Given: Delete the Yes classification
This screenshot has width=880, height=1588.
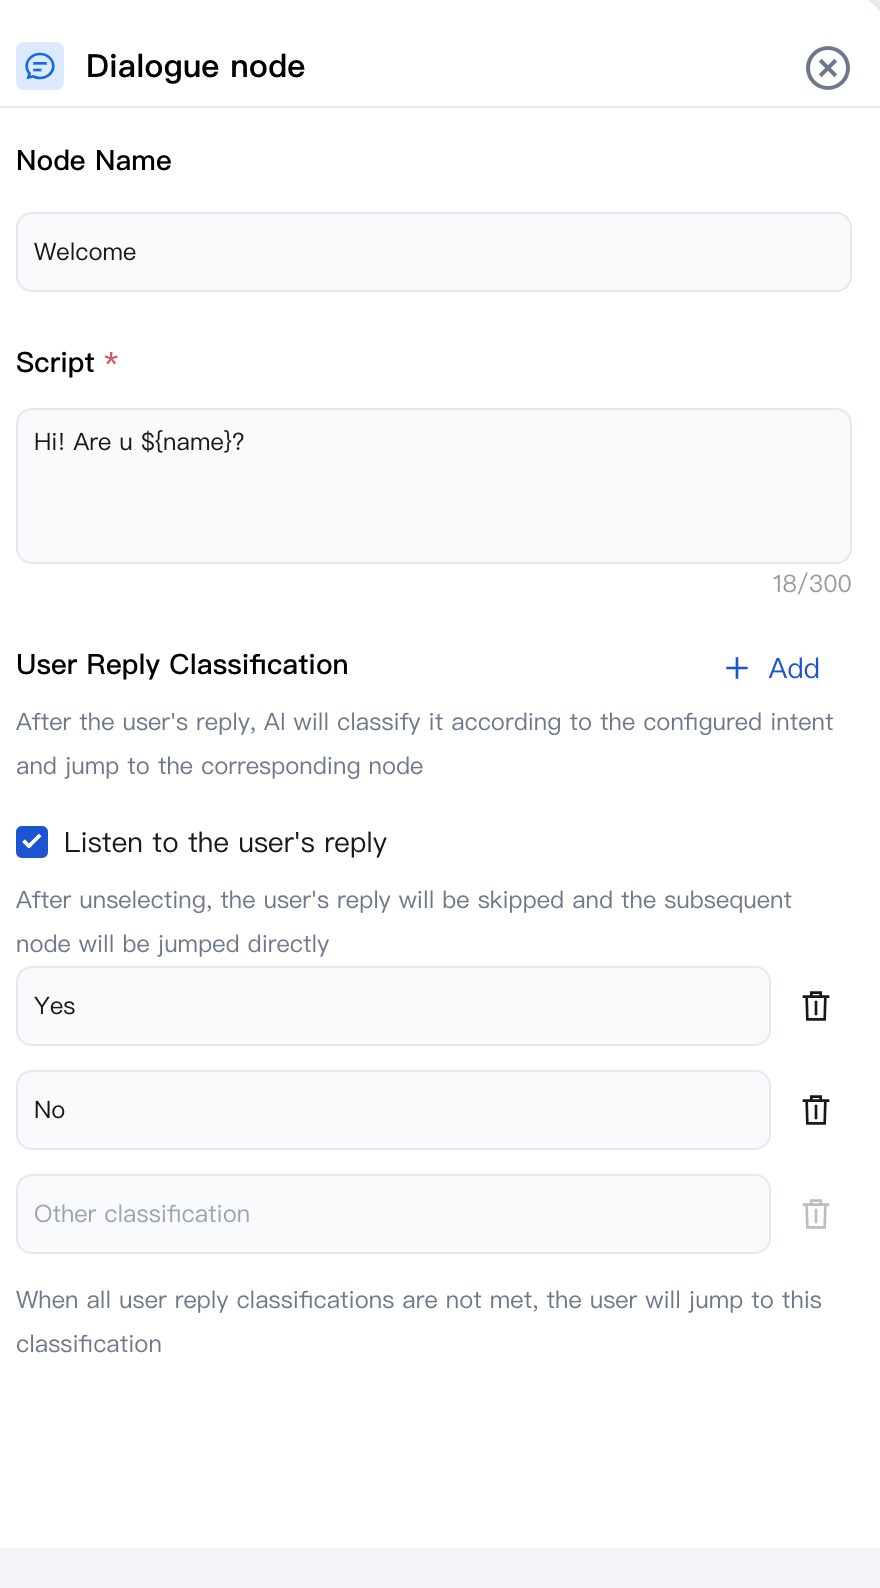Looking at the screenshot, I should (816, 1006).
